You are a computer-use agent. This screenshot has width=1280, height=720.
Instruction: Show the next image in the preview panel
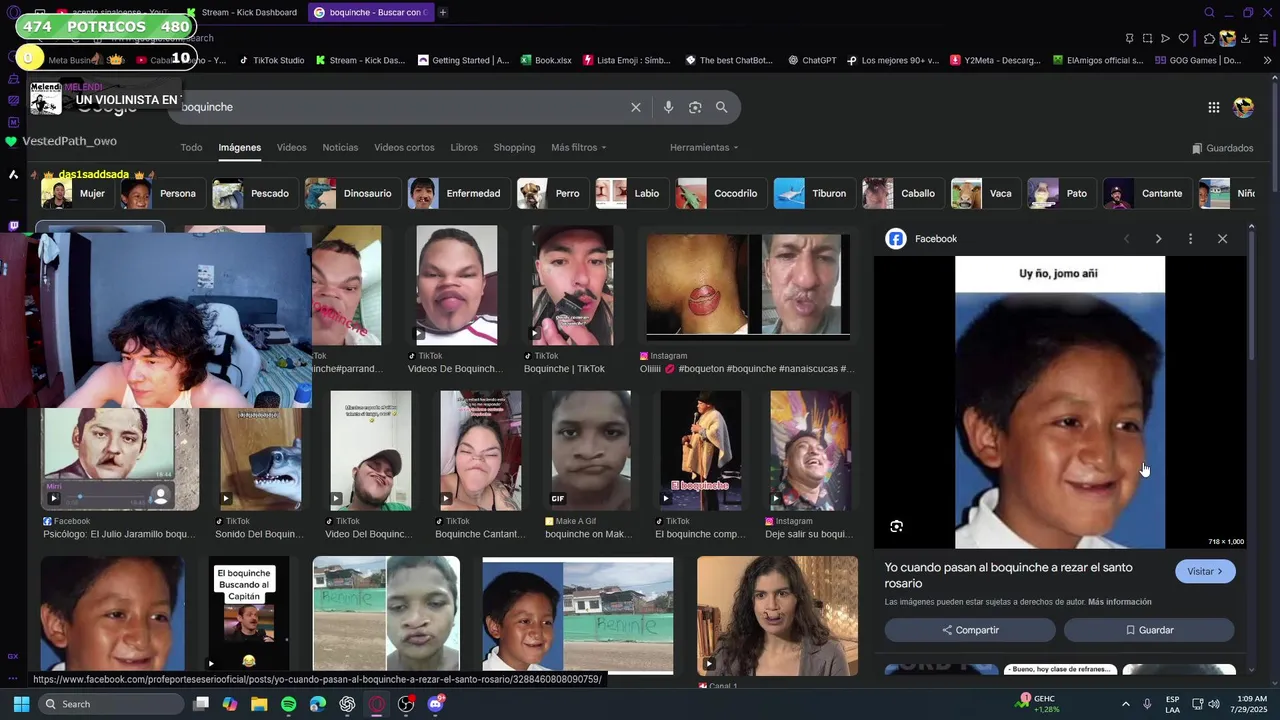point(1158,239)
